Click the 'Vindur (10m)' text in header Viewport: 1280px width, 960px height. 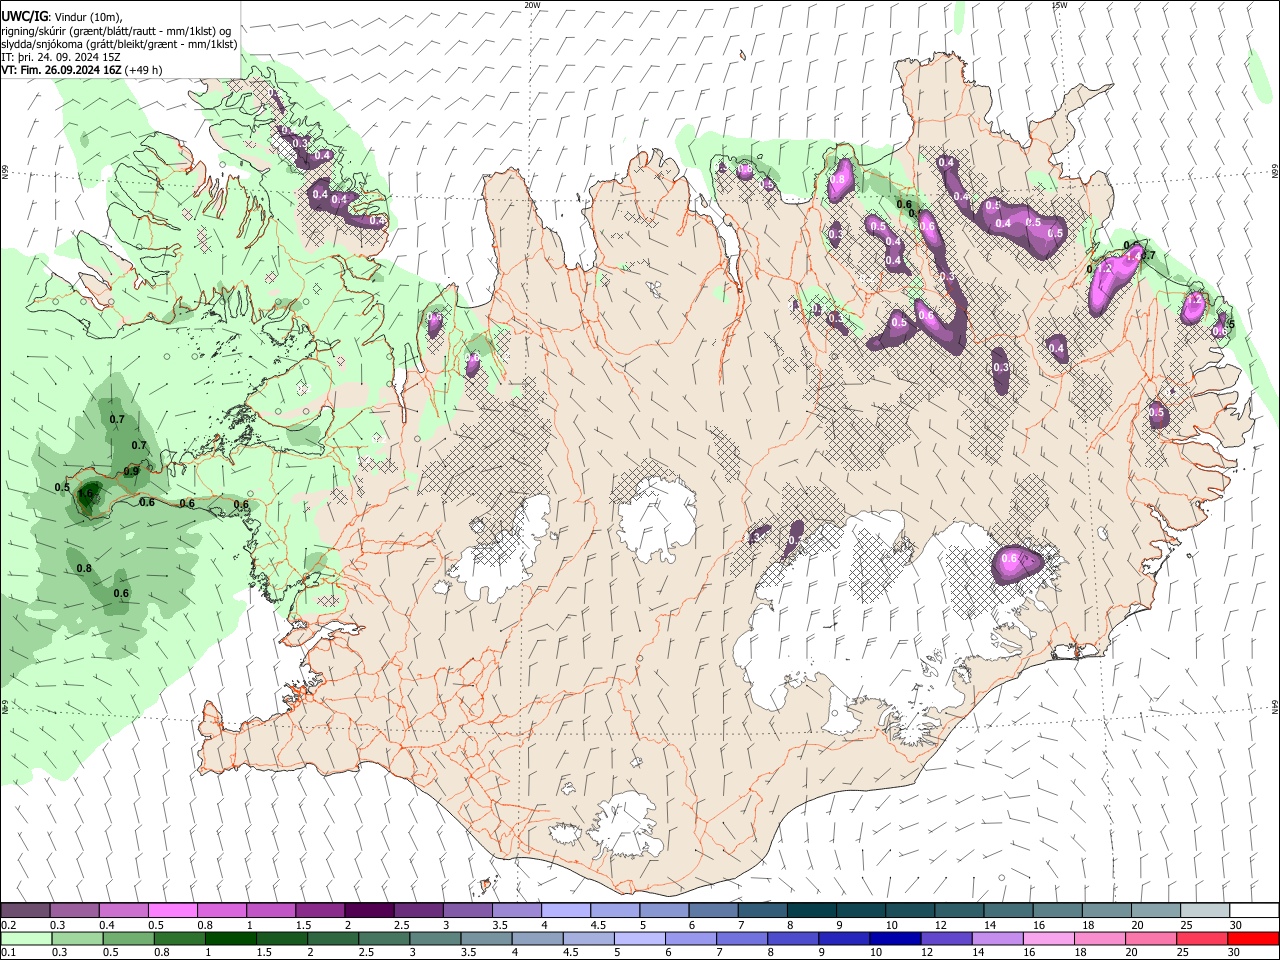pyautogui.click(x=89, y=17)
